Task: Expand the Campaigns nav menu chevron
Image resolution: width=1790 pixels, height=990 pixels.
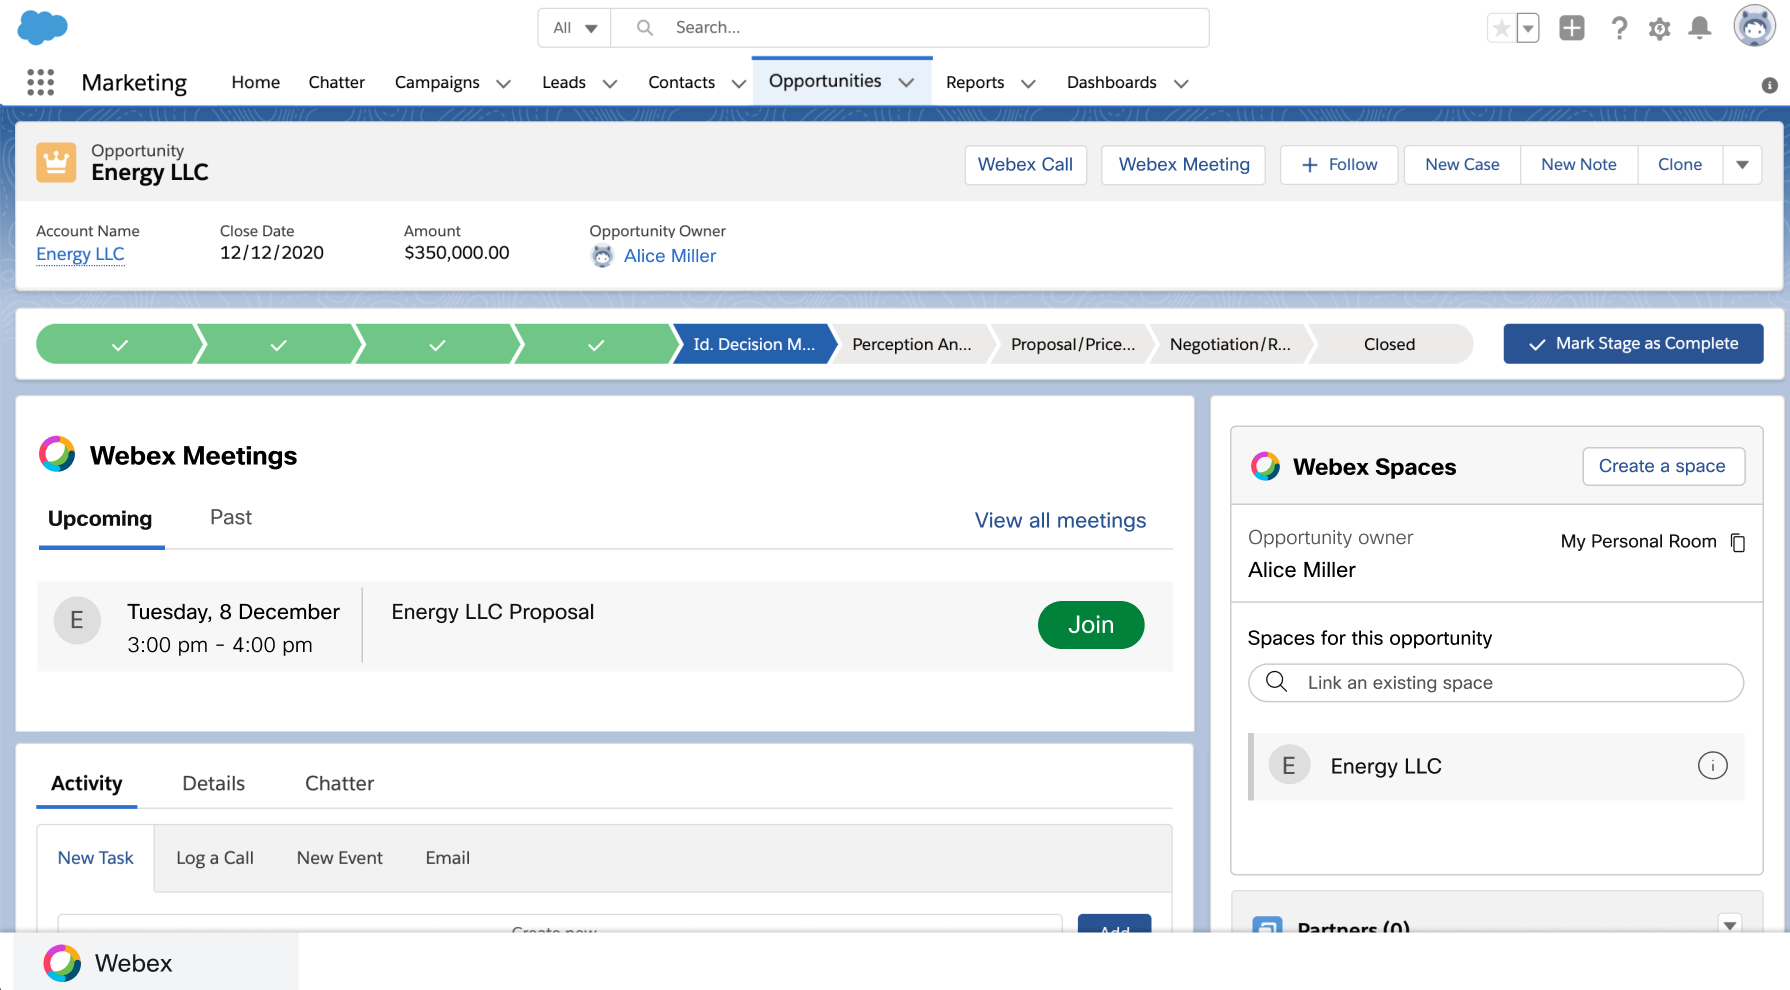Action: pos(504,84)
